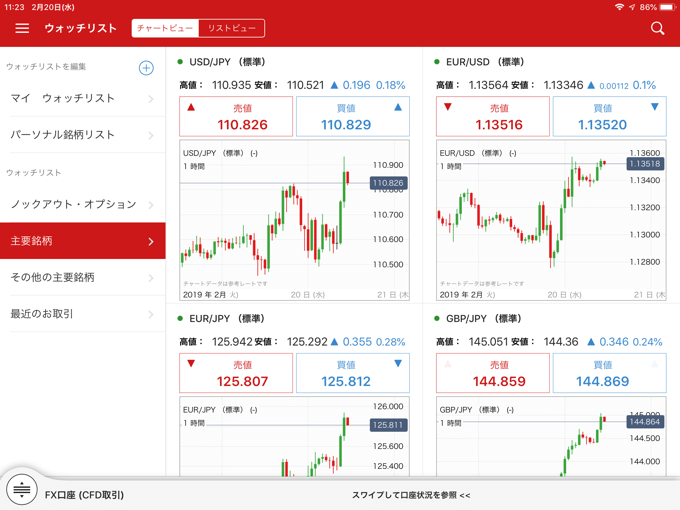Viewport: 680px width, 510px height.
Task: Tap EUR/USD low value 1.13346
Action: [x=563, y=85]
